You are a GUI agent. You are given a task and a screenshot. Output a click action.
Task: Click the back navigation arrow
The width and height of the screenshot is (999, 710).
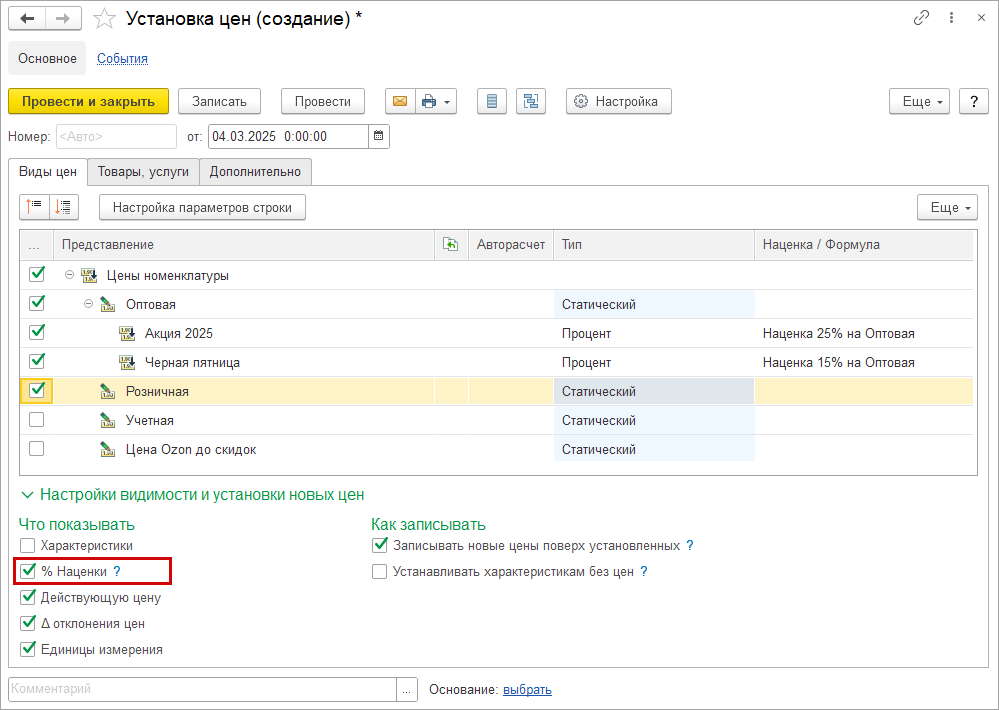pyautogui.click(x=27, y=18)
